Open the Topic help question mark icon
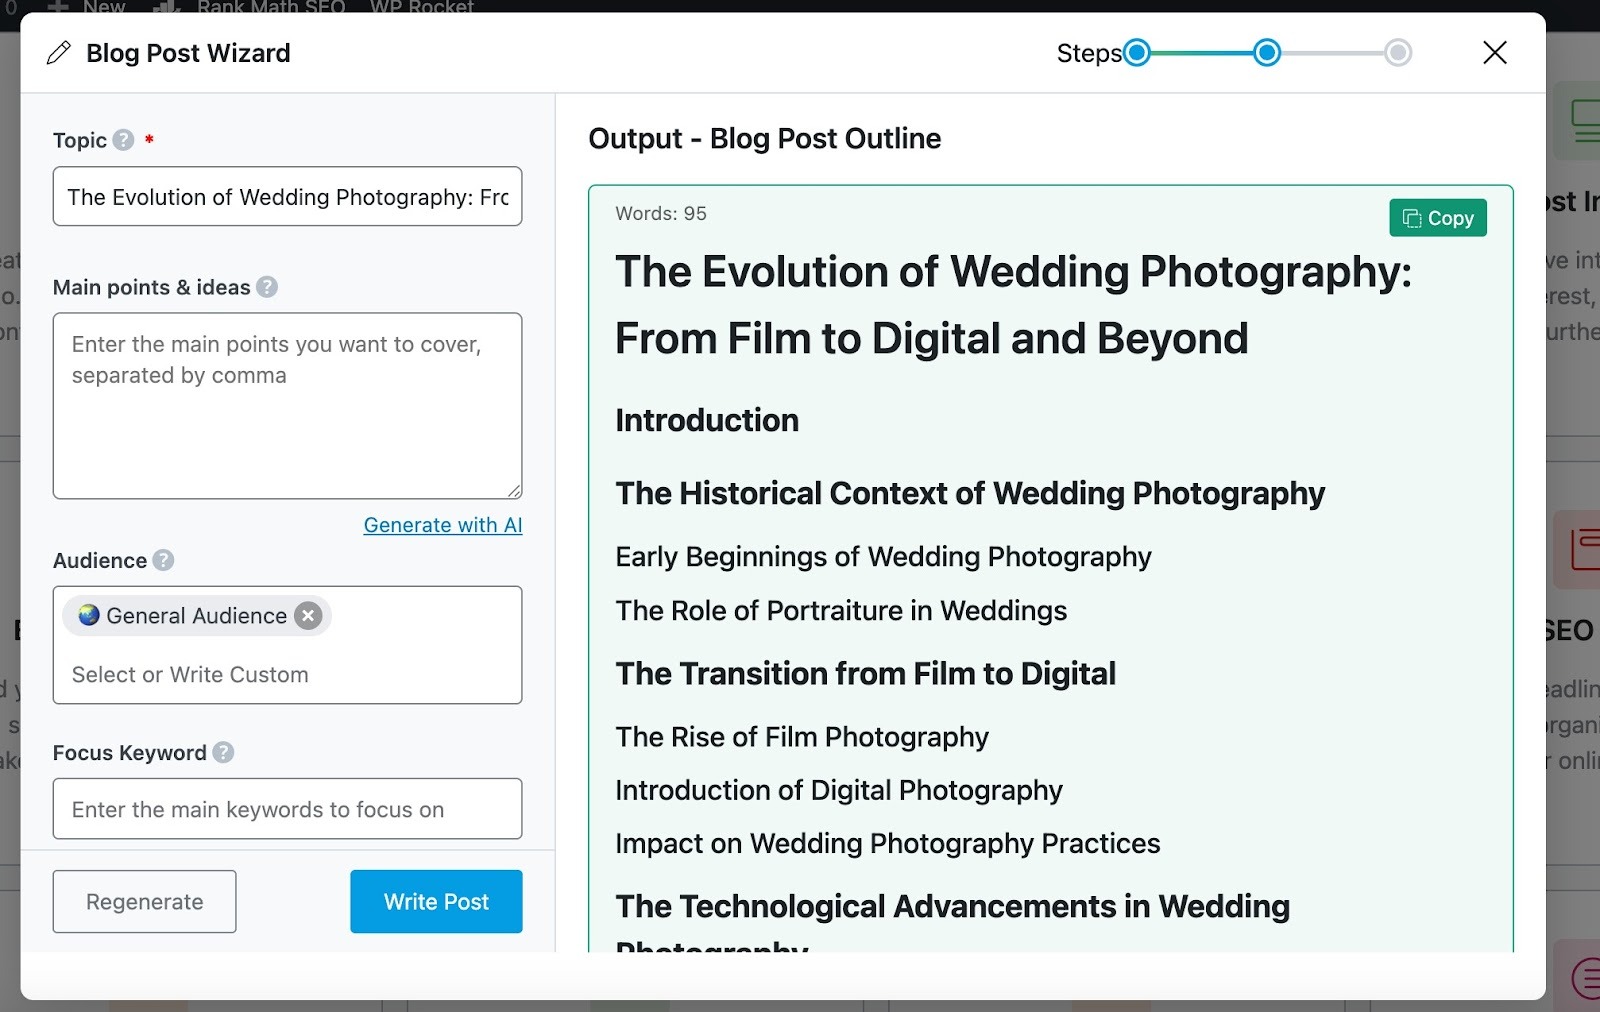This screenshot has height=1012, width=1600. click(122, 140)
